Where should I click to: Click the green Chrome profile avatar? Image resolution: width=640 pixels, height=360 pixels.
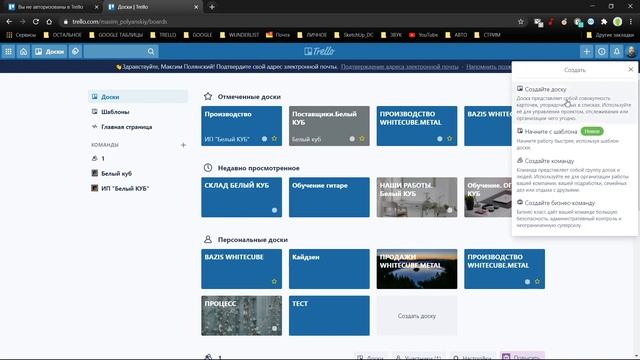(618, 22)
